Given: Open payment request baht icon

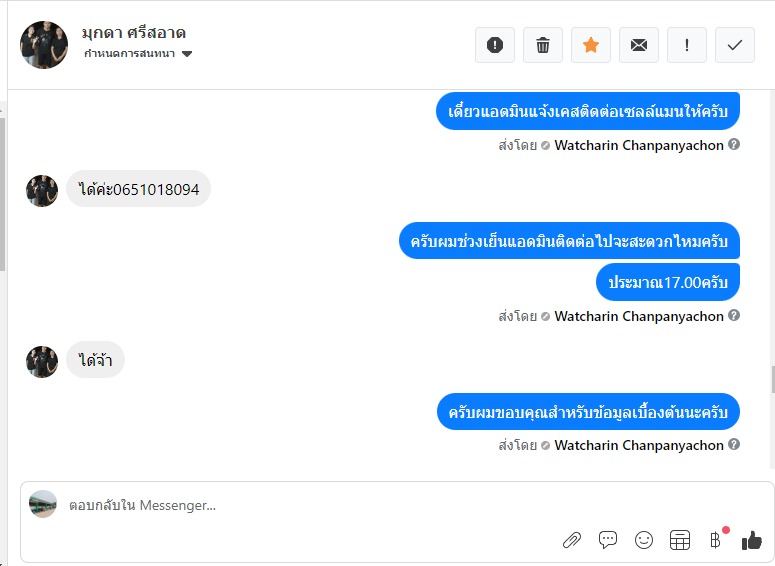Looking at the screenshot, I should [715, 540].
